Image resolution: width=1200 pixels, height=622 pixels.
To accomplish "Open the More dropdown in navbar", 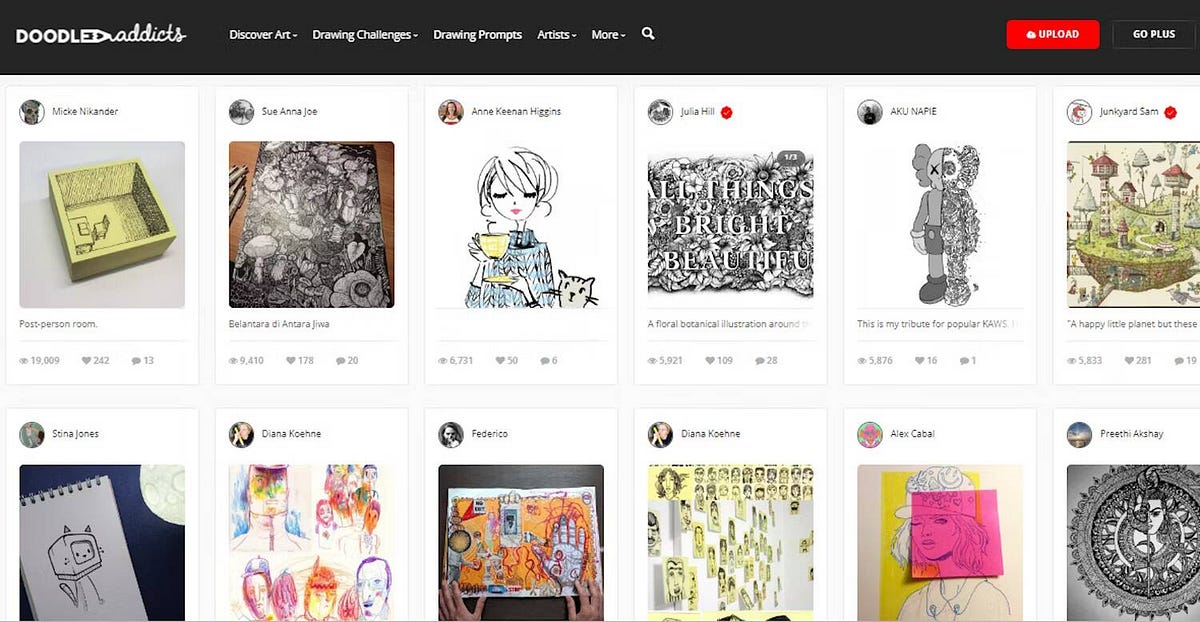I will click(x=608, y=34).
